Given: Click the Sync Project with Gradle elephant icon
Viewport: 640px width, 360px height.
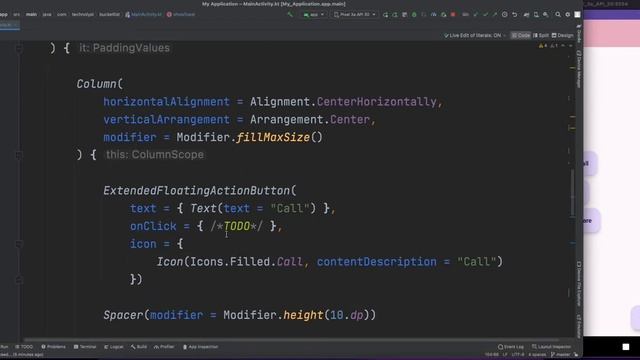Looking at the screenshot, I should [x=526, y=15].
